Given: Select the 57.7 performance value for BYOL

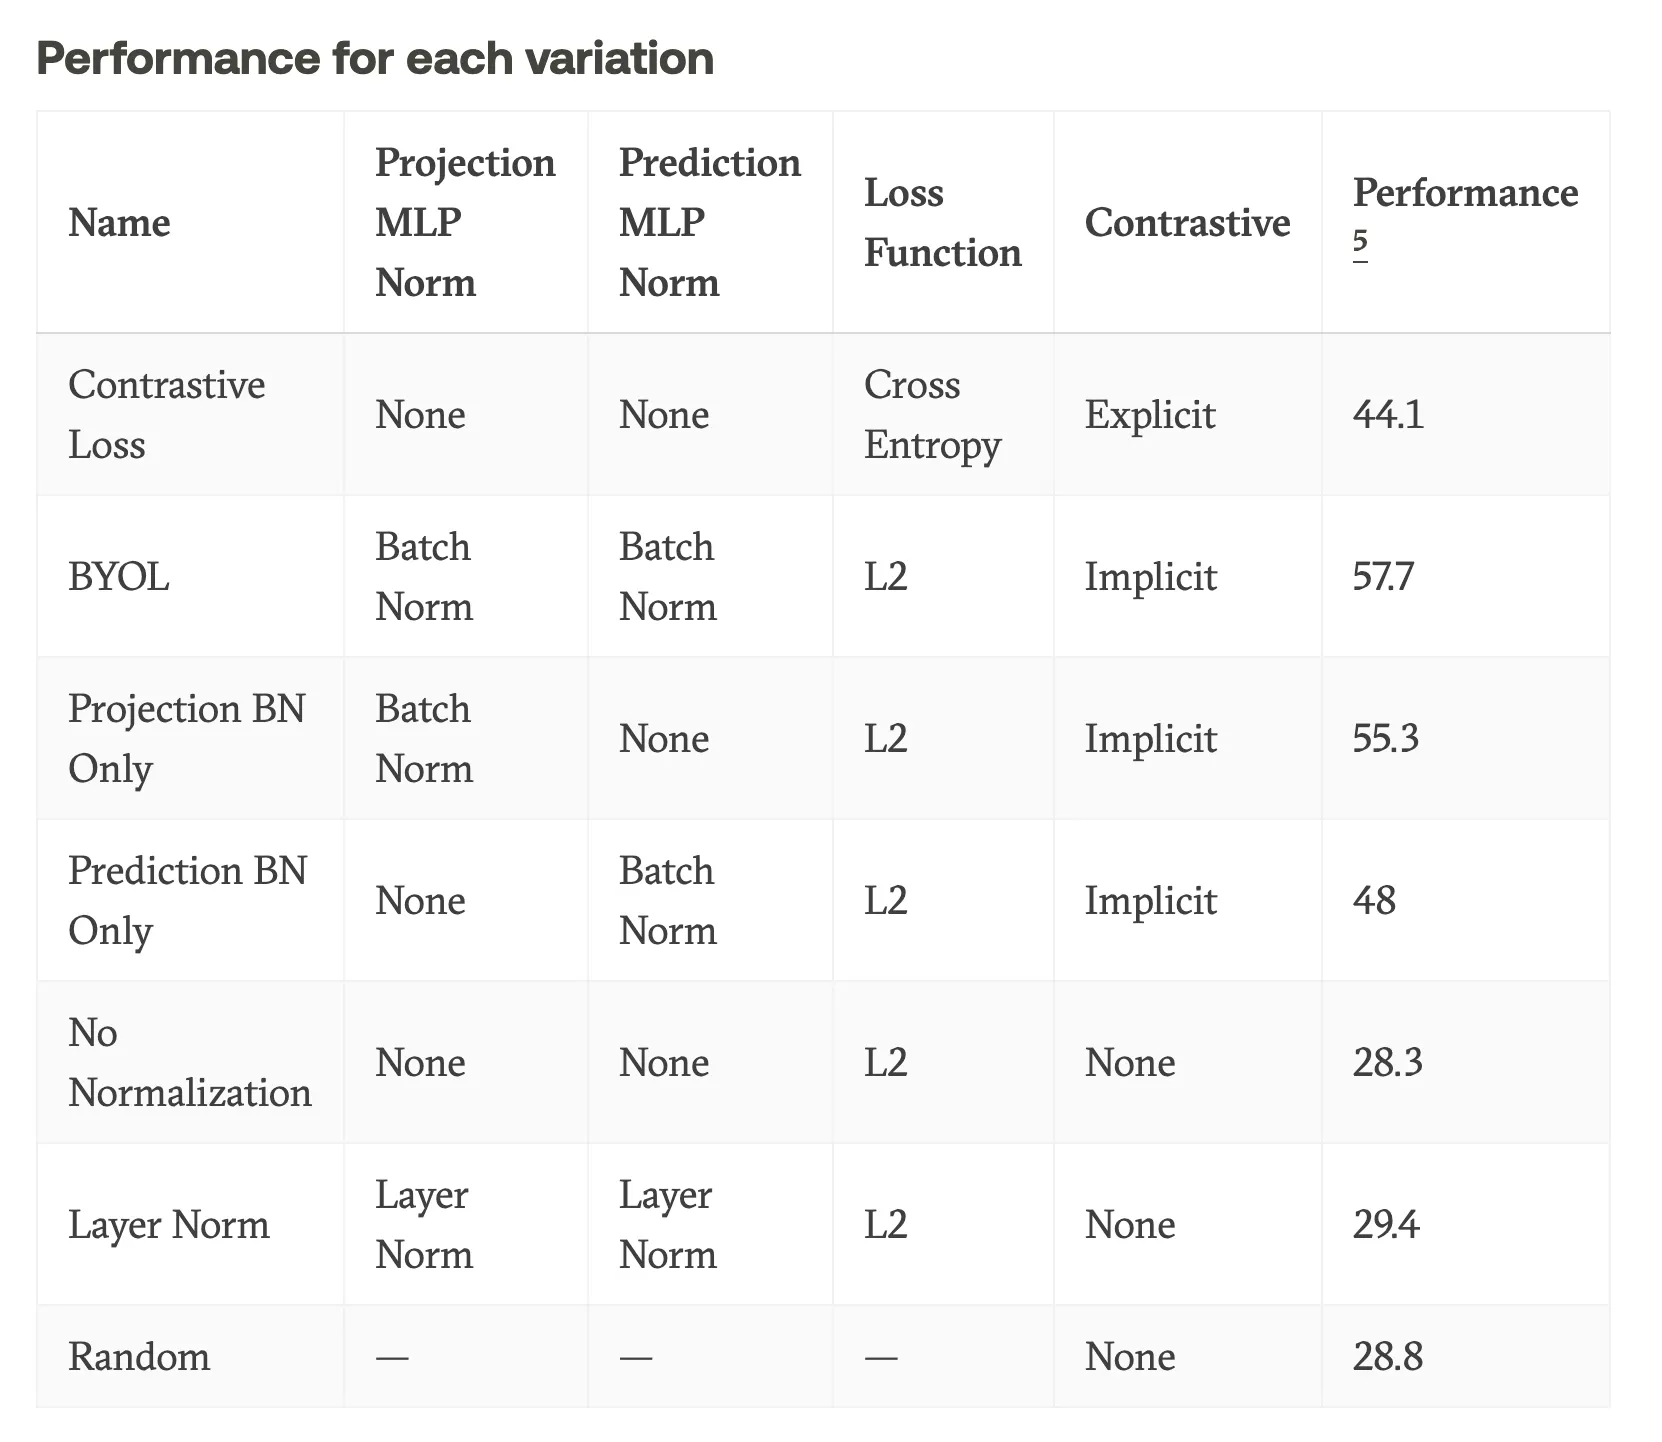Looking at the screenshot, I should tap(1383, 576).
